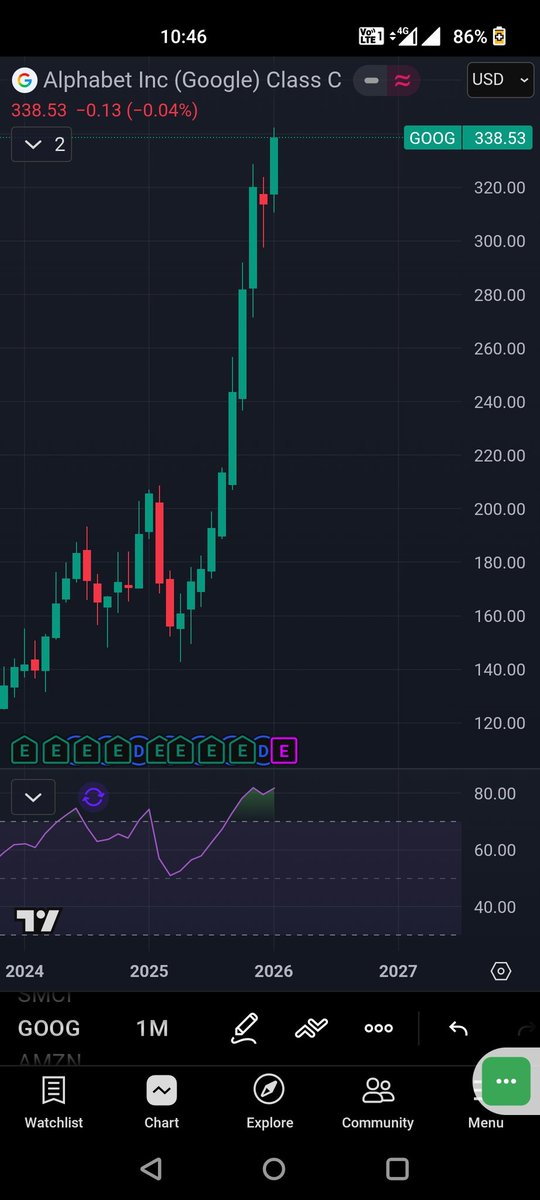This screenshot has height=1200, width=540.
Task: Tap the Google logo beside Alphabet title
Action: point(24,80)
